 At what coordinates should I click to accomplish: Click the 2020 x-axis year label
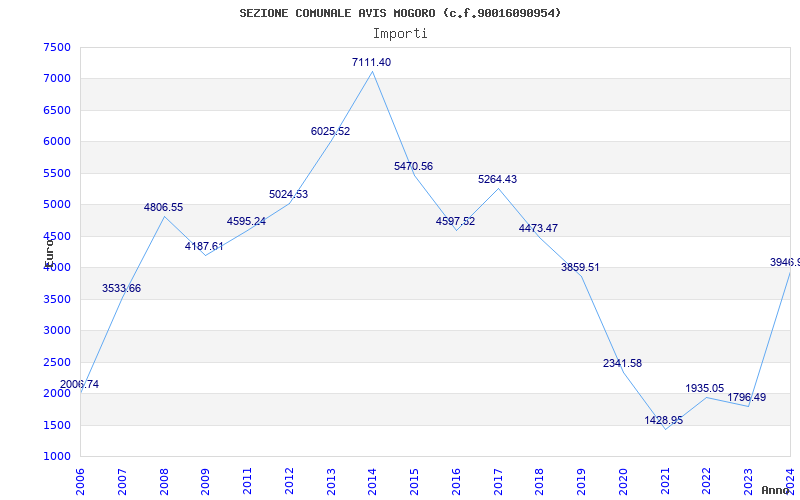point(623,482)
